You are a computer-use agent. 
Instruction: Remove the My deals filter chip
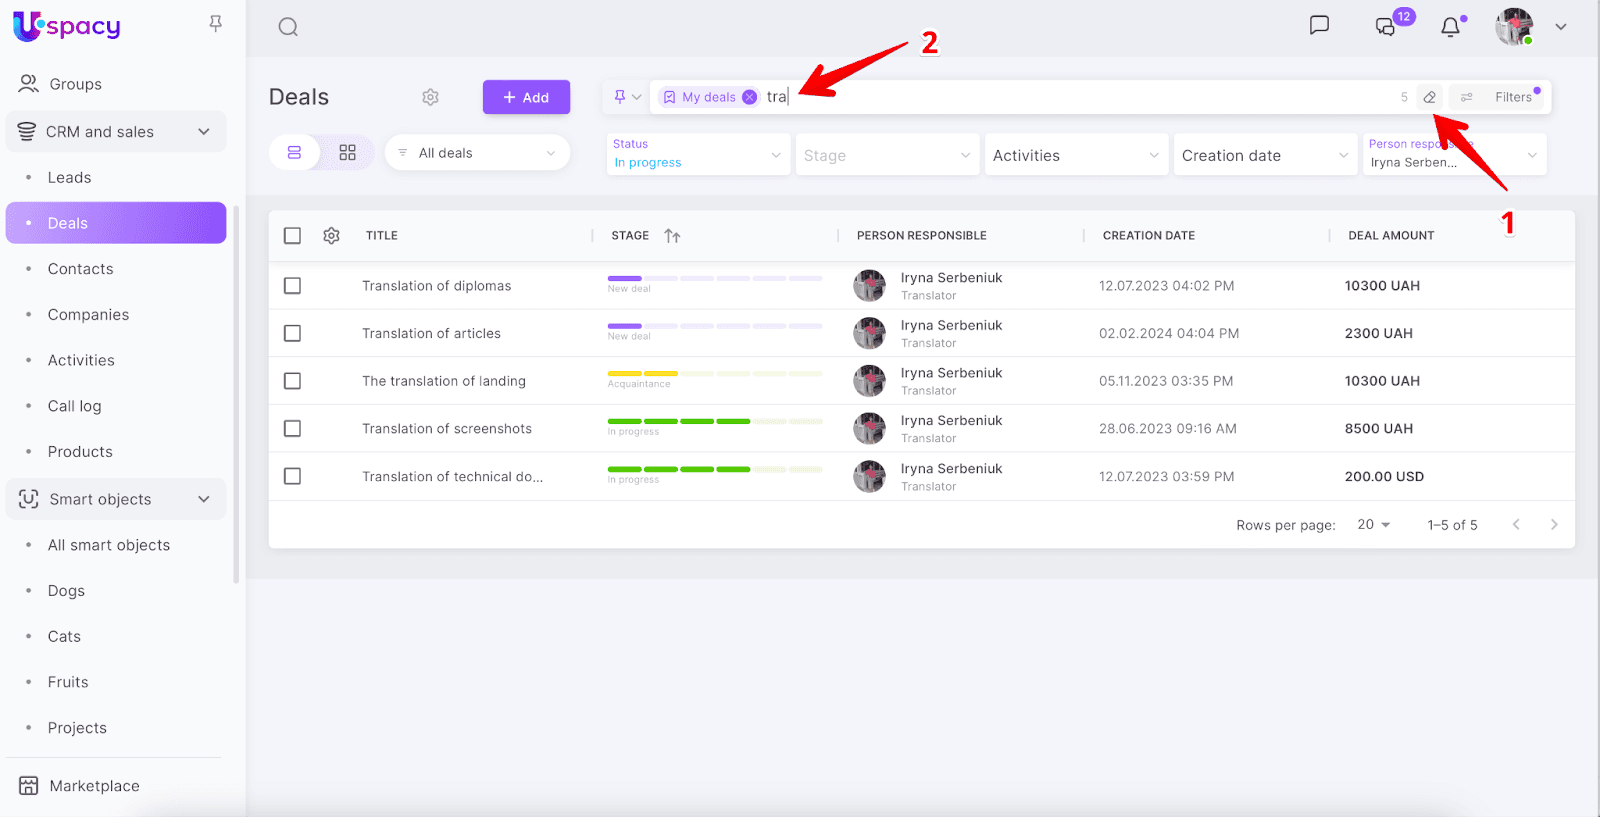749,97
